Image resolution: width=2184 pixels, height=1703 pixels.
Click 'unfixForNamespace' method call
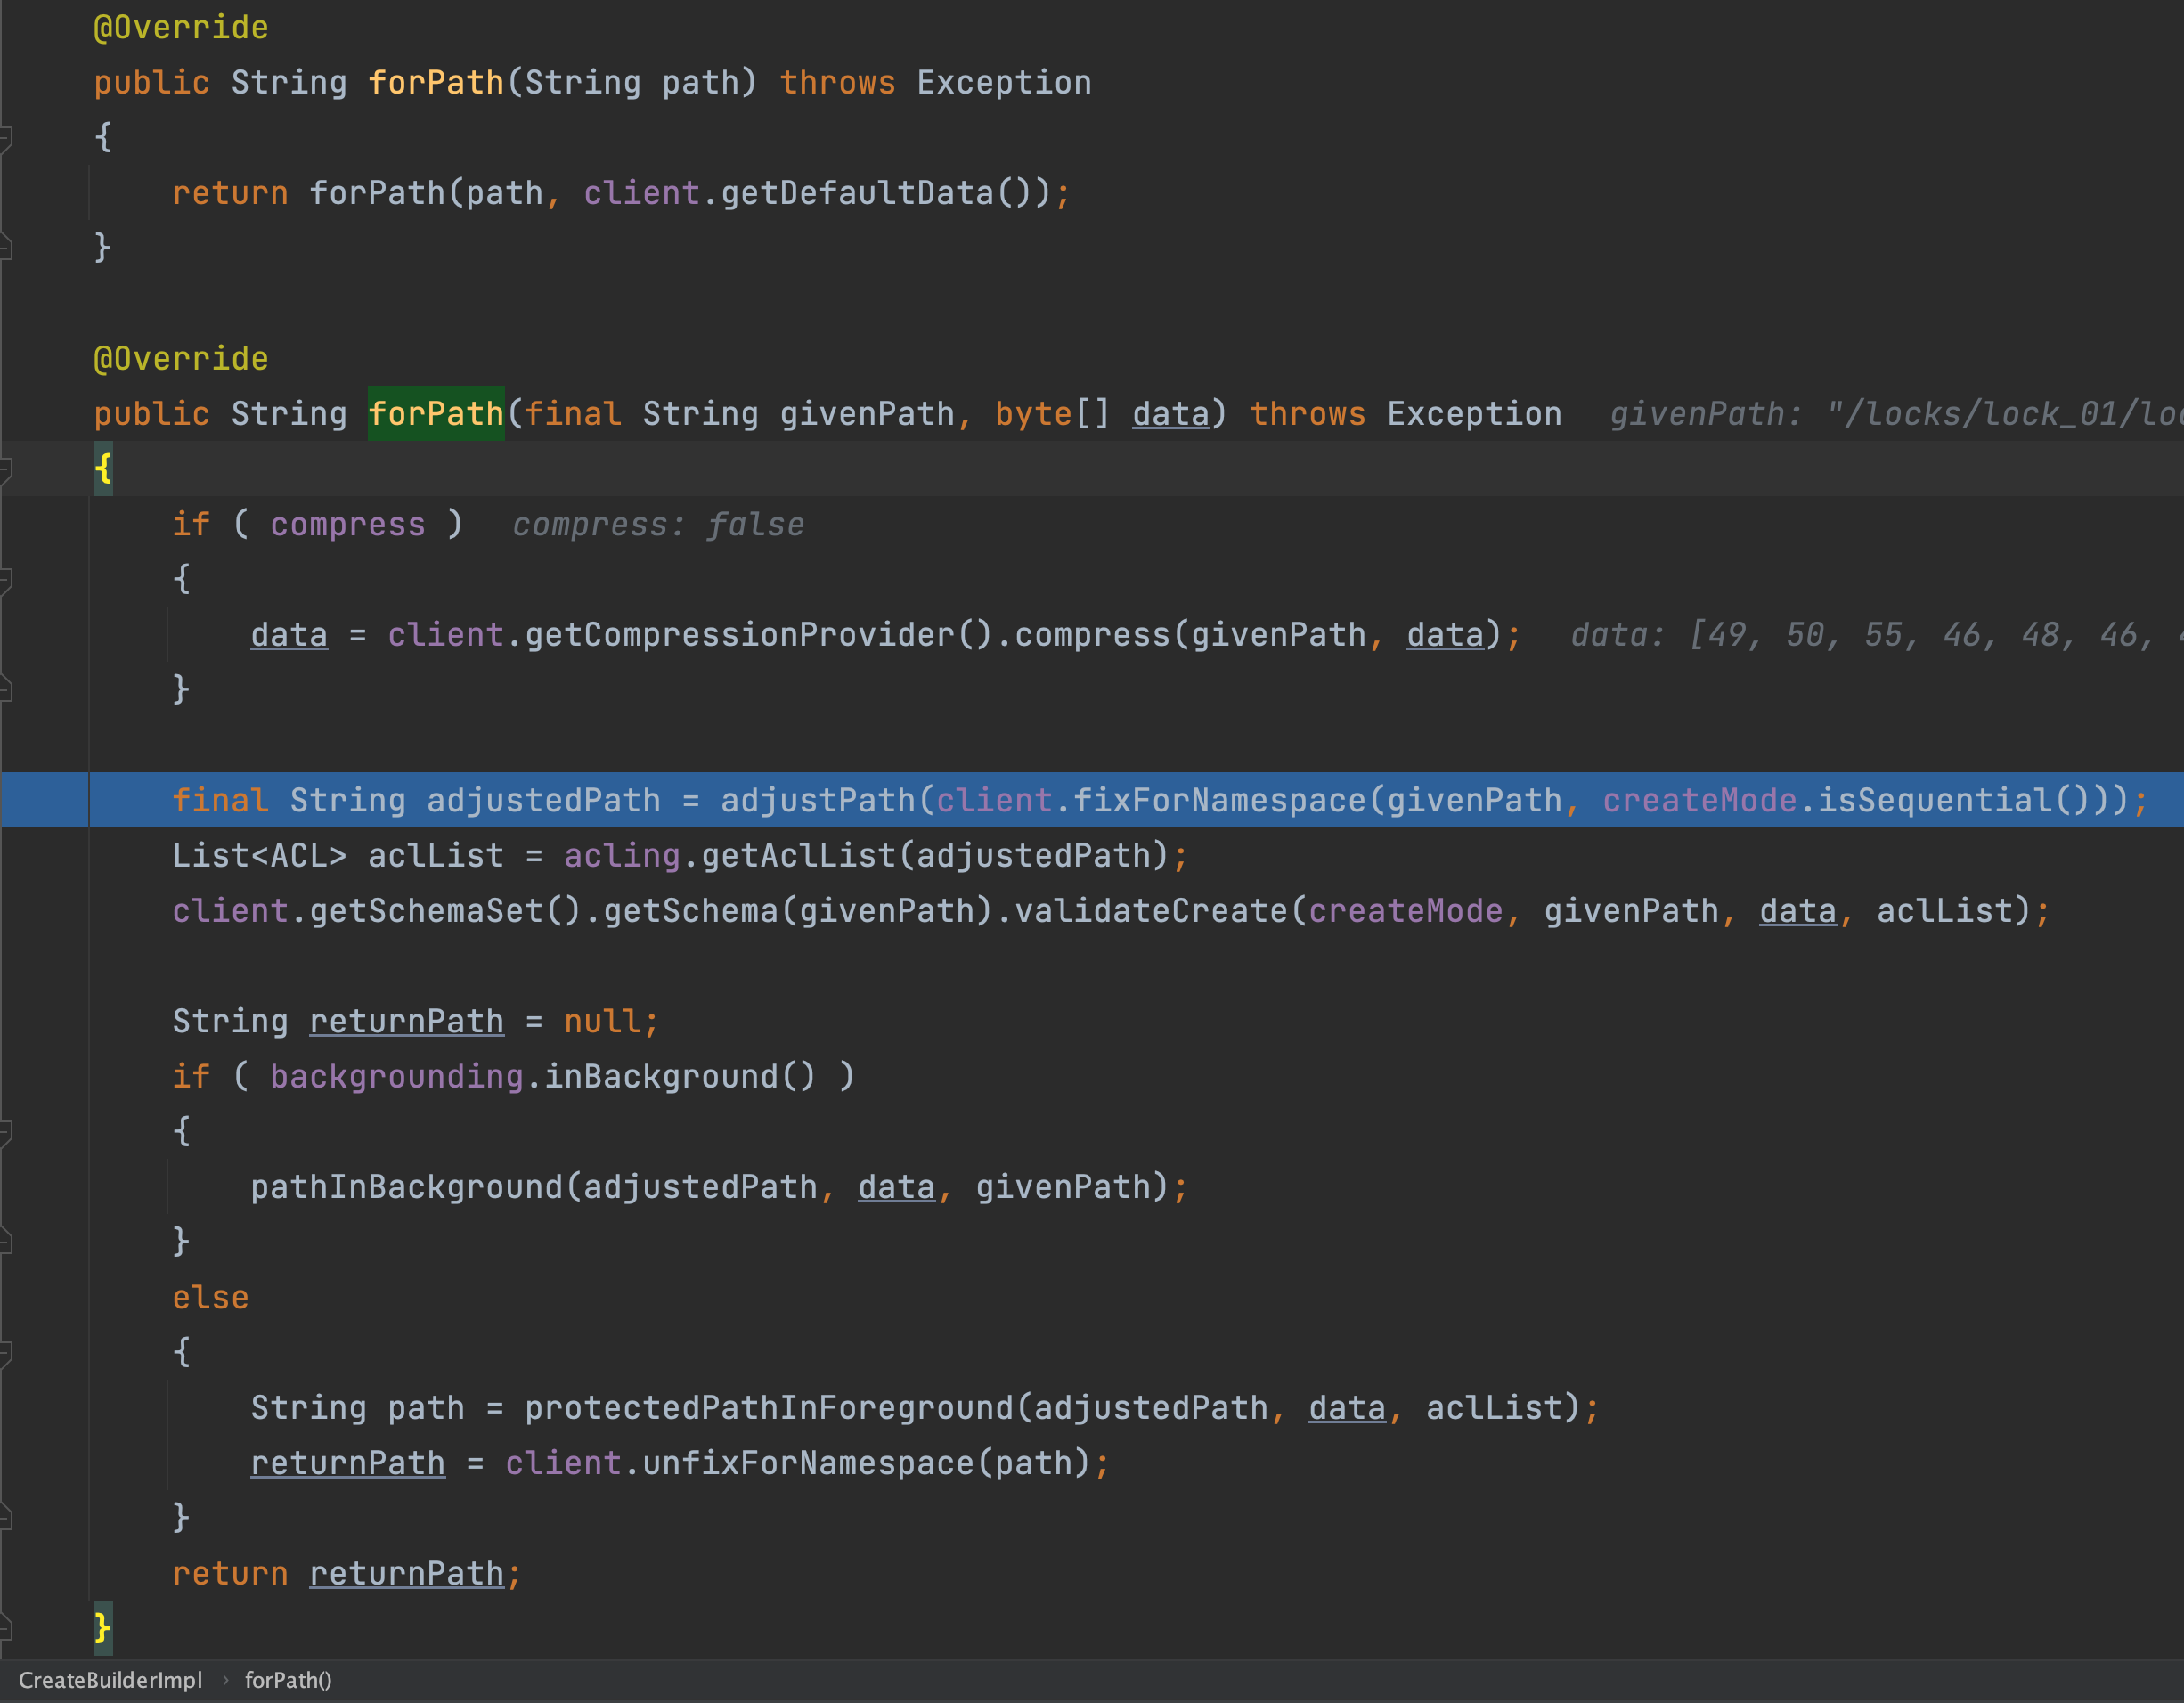[808, 1463]
